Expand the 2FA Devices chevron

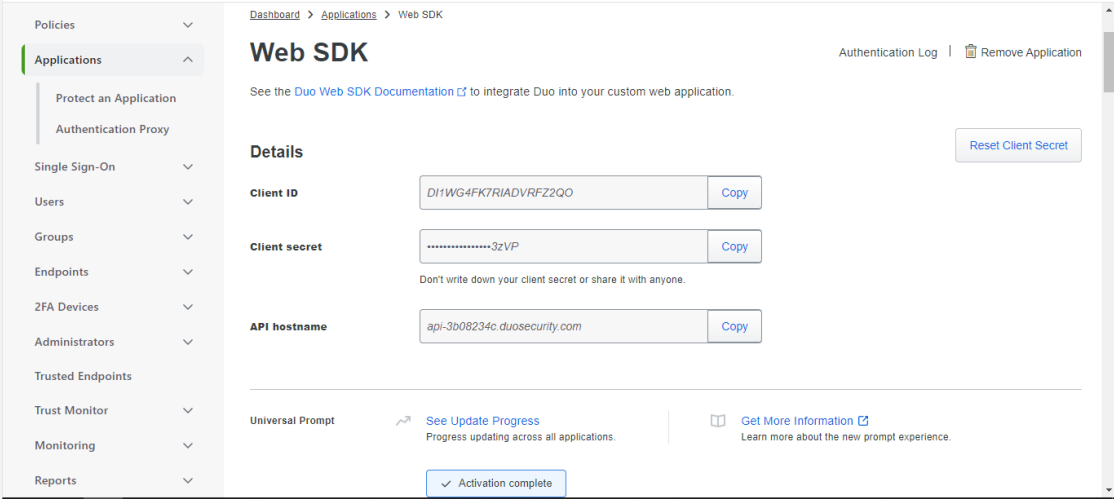point(188,307)
